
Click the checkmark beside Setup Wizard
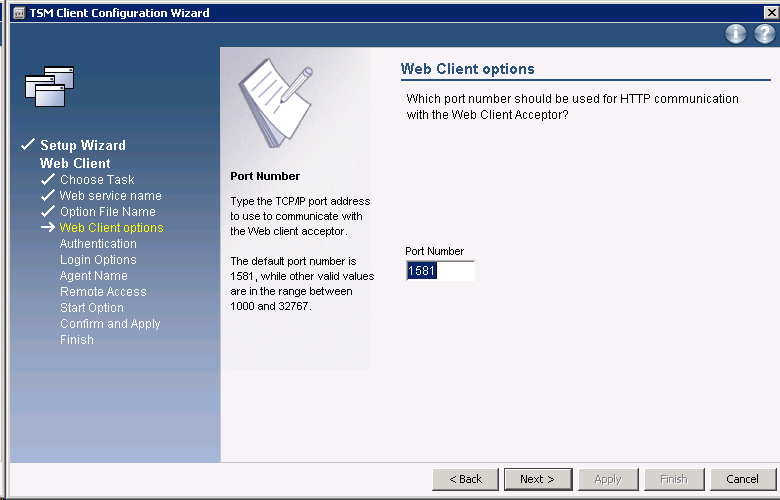[x=28, y=146]
